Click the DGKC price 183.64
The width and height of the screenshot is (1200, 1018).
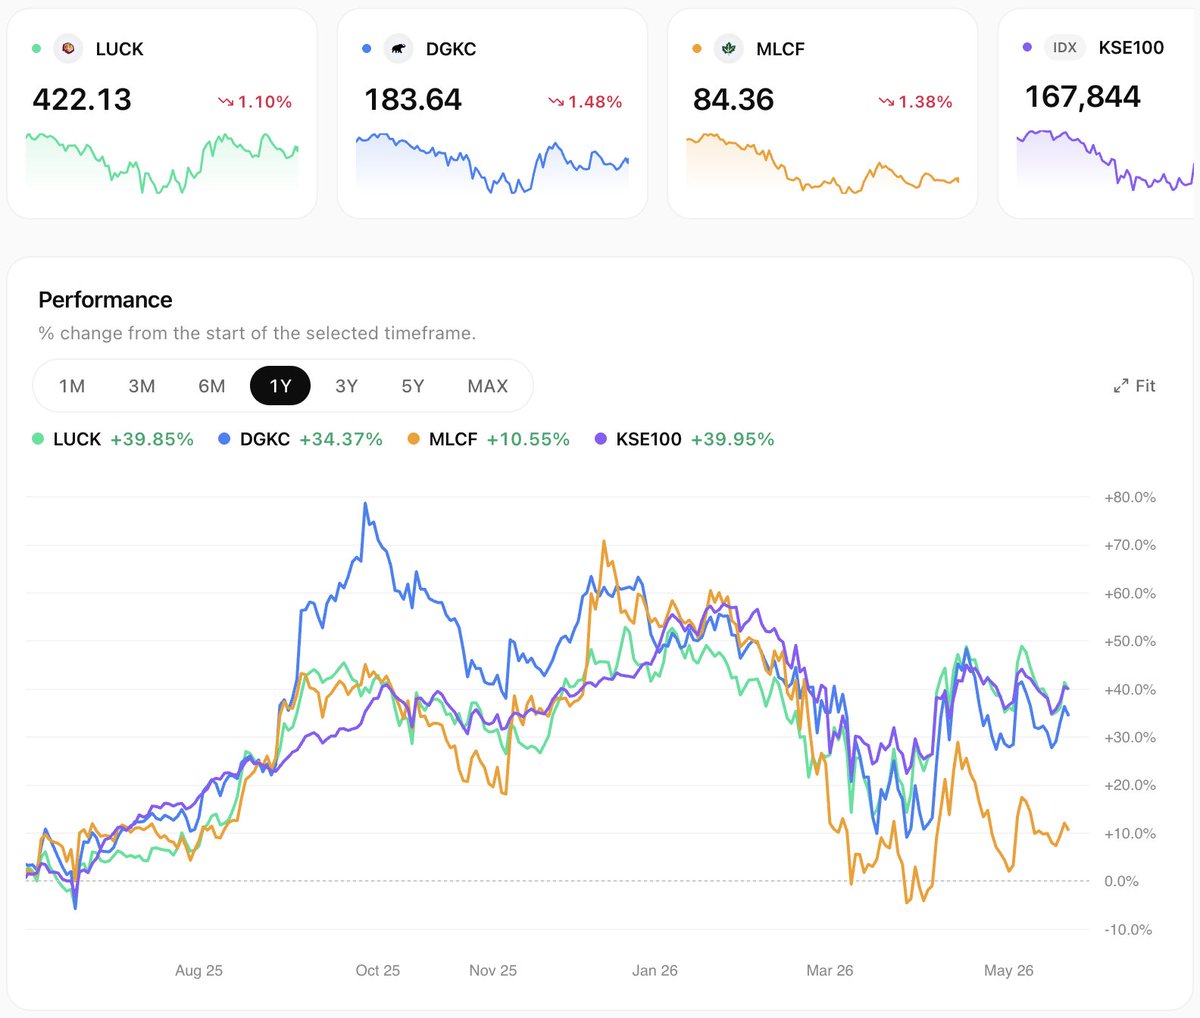pos(413,100)
